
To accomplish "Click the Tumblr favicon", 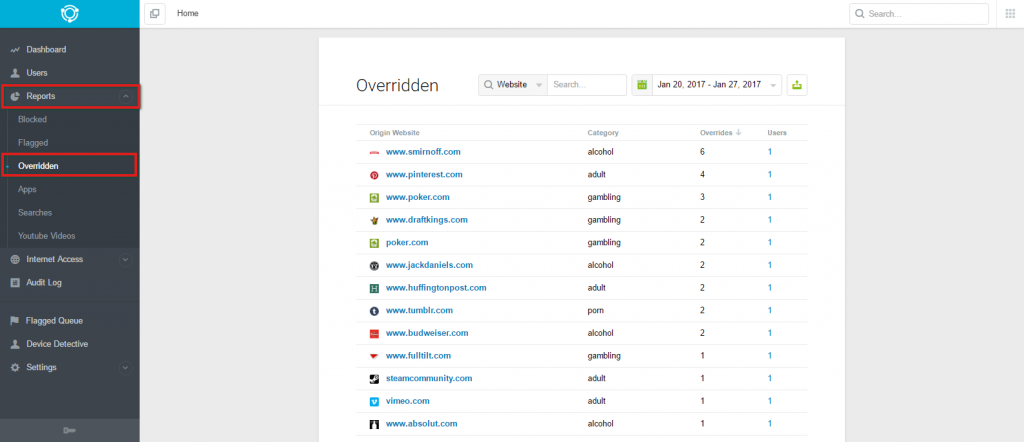I will pyautogui.click(x=374, y=311).
